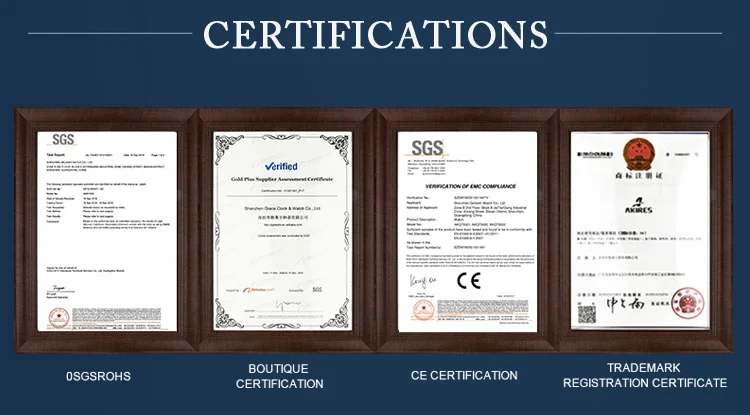The width and height of the screenshot is (750, 415).
Task: Open the SGS EMC compliance certificate
Action: click(467, 231)
